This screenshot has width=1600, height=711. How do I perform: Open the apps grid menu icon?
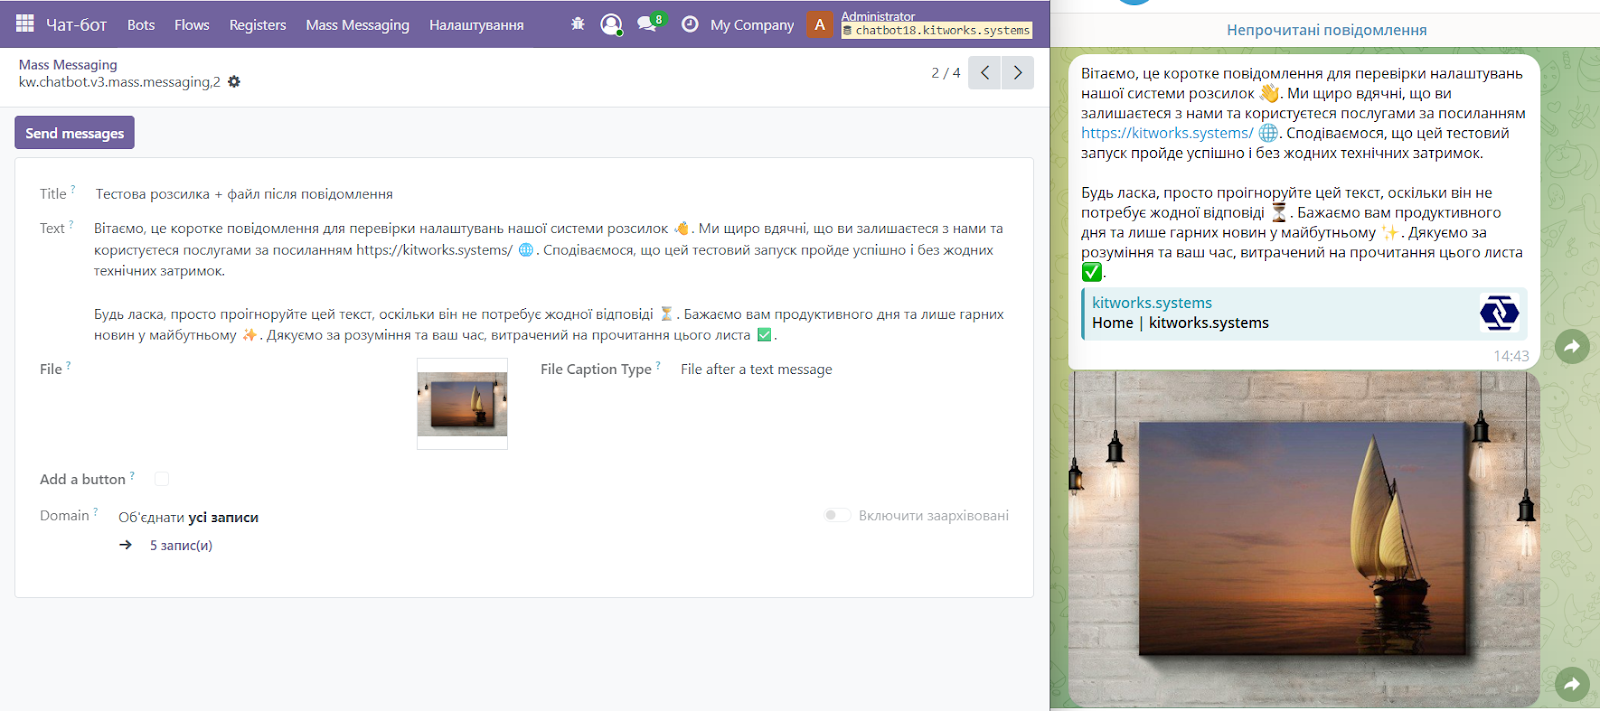point(25,24)
